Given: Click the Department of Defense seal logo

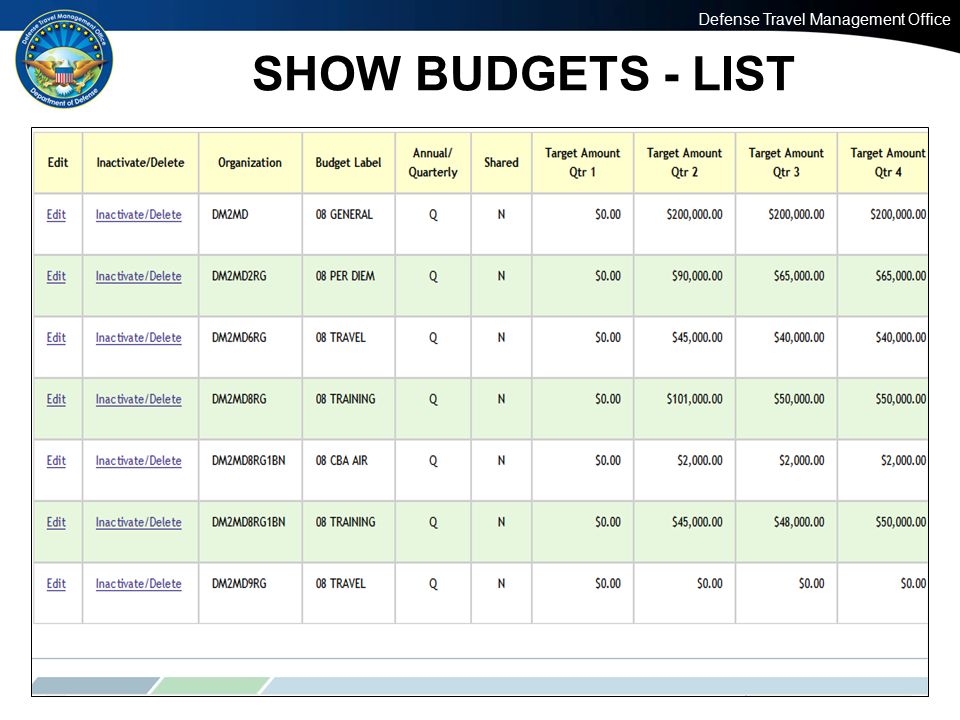Looking at the screenshot, I should (x=64, y=59).
